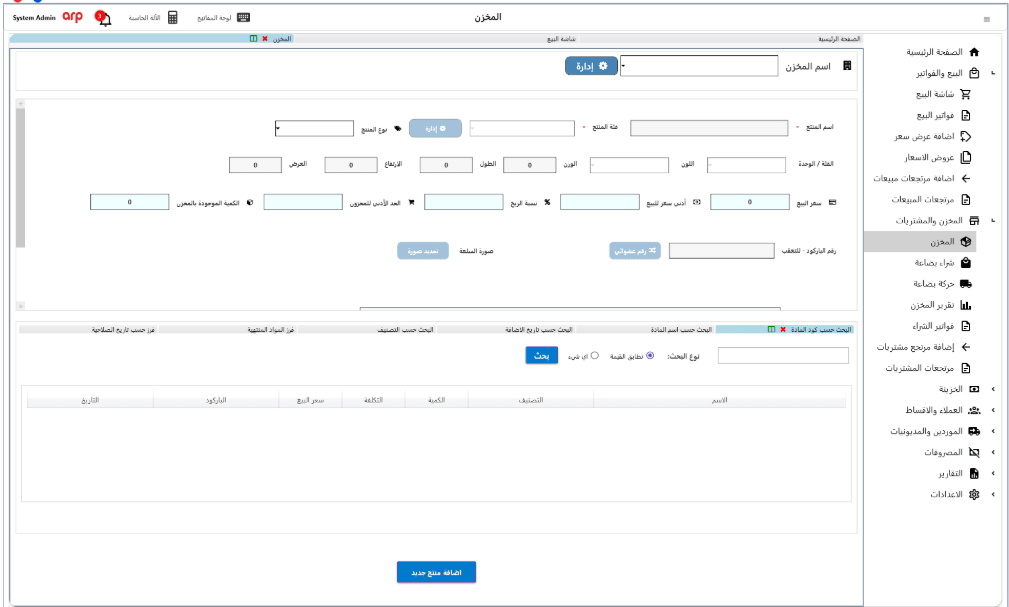Click the arrow icon beside اضافة مرتجعات مبيعات

tap(965, 178)
